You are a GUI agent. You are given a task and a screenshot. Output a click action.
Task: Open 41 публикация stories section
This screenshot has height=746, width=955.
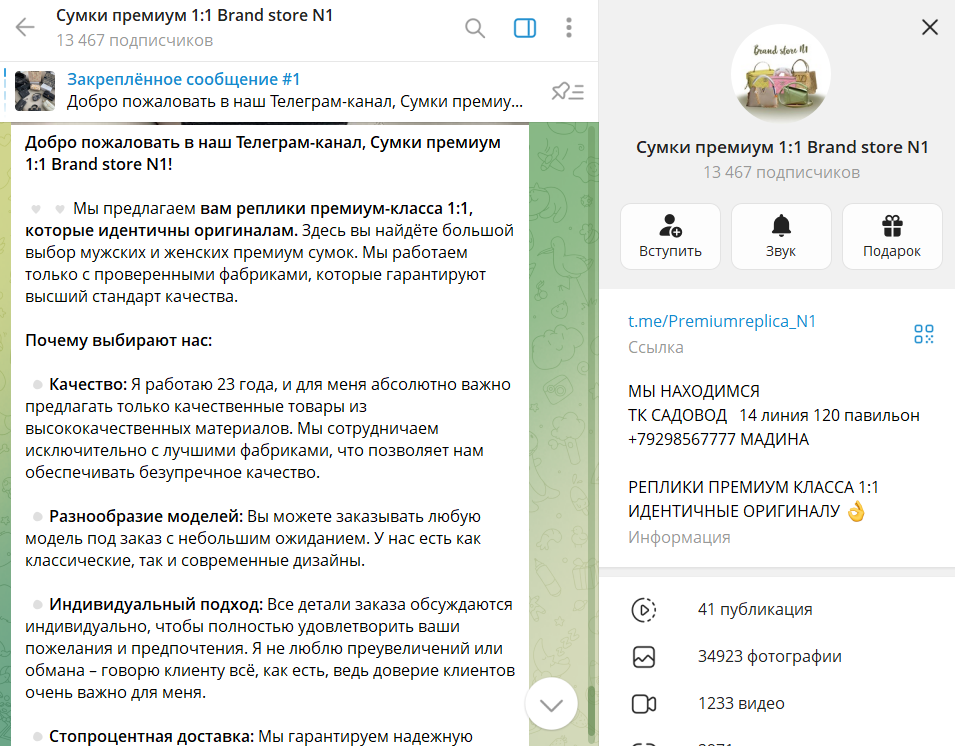coord(777,610)
